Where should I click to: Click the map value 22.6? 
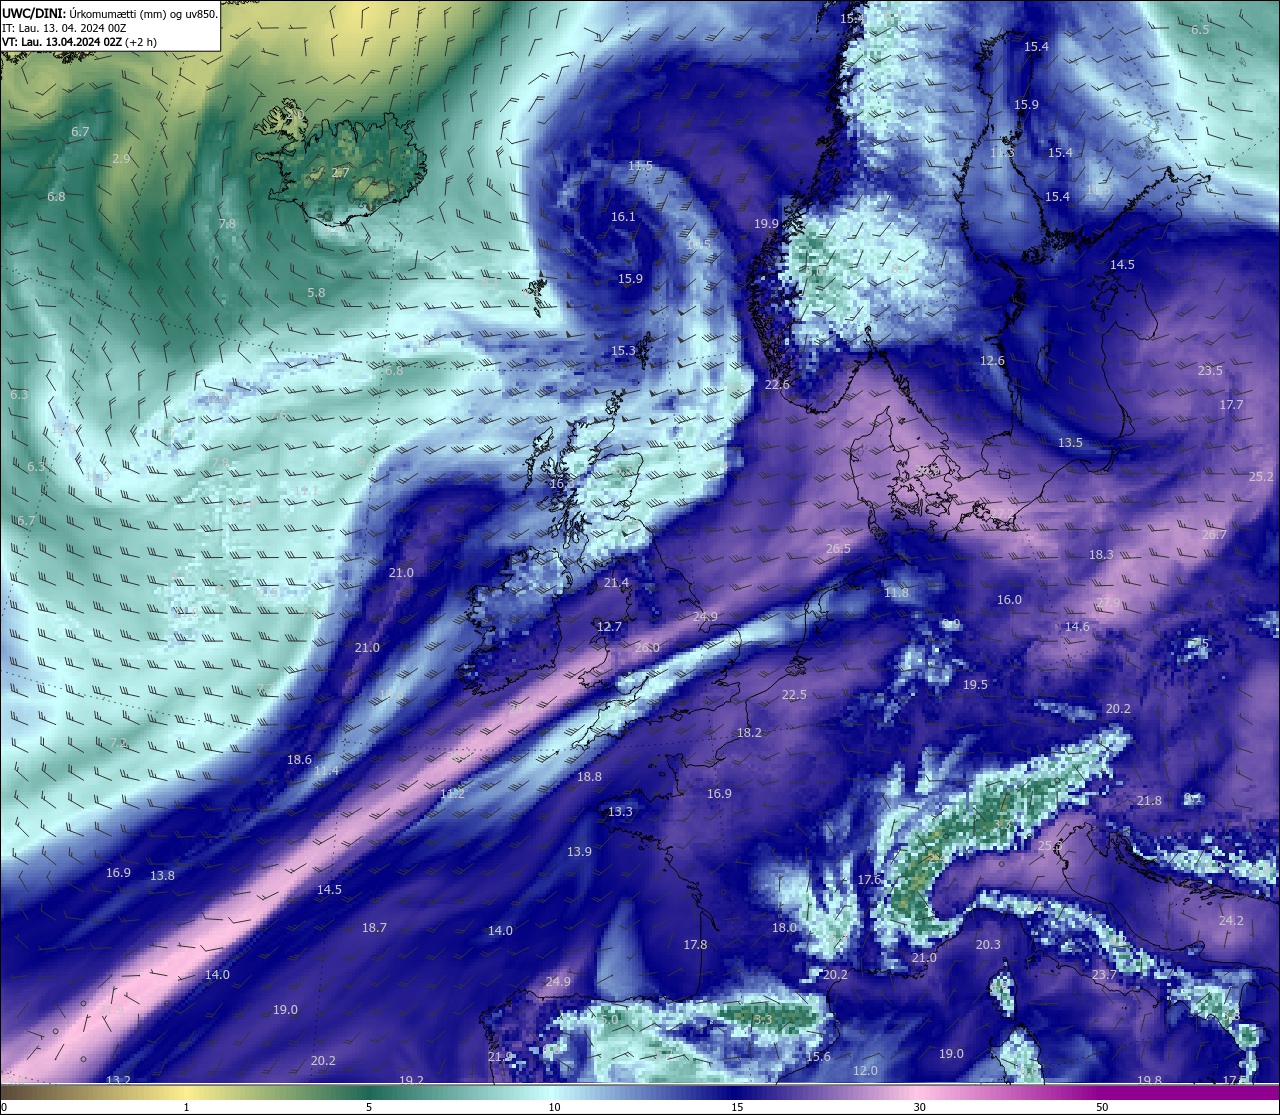[777, 385]
